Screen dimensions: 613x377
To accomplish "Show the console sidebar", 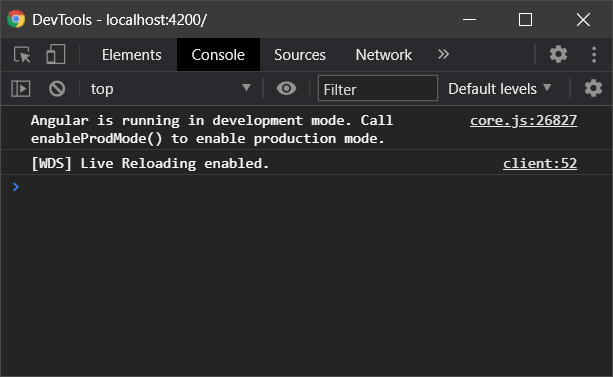I will (21, 89).
